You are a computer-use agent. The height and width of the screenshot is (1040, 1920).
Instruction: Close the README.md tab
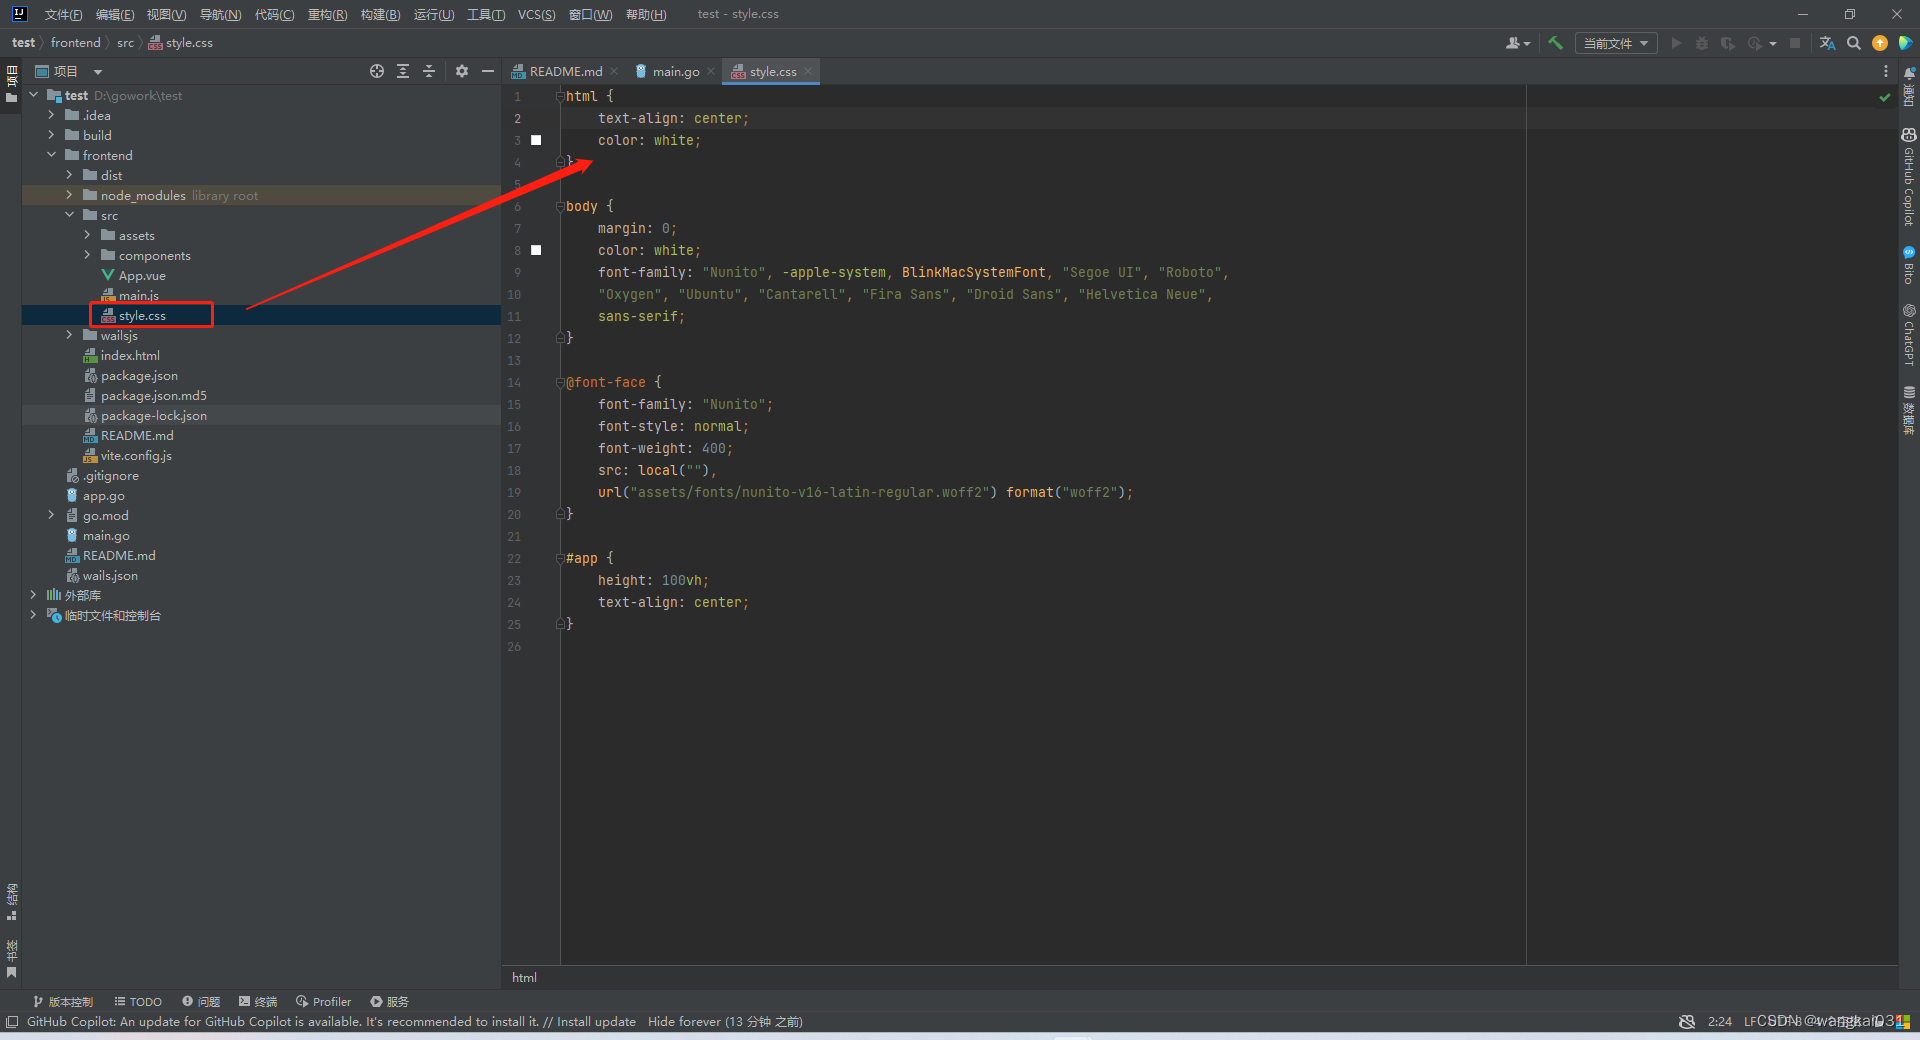pos(614,71)
